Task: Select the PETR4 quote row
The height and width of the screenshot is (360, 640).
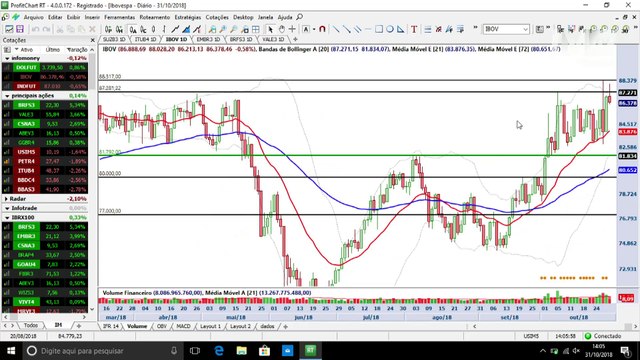Action: (x=45, y=161)
